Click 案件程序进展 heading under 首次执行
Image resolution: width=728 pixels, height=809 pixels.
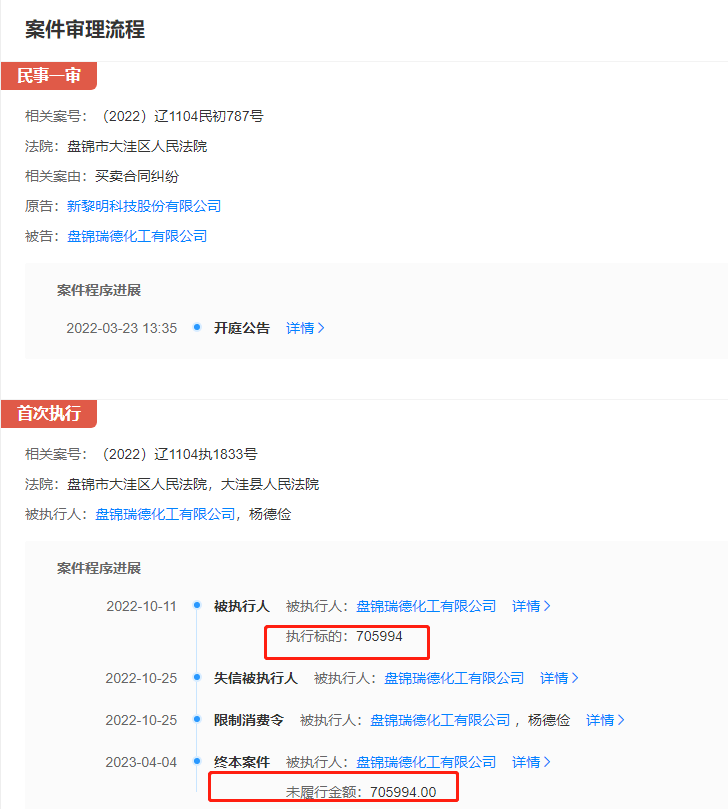coord(99,569)
